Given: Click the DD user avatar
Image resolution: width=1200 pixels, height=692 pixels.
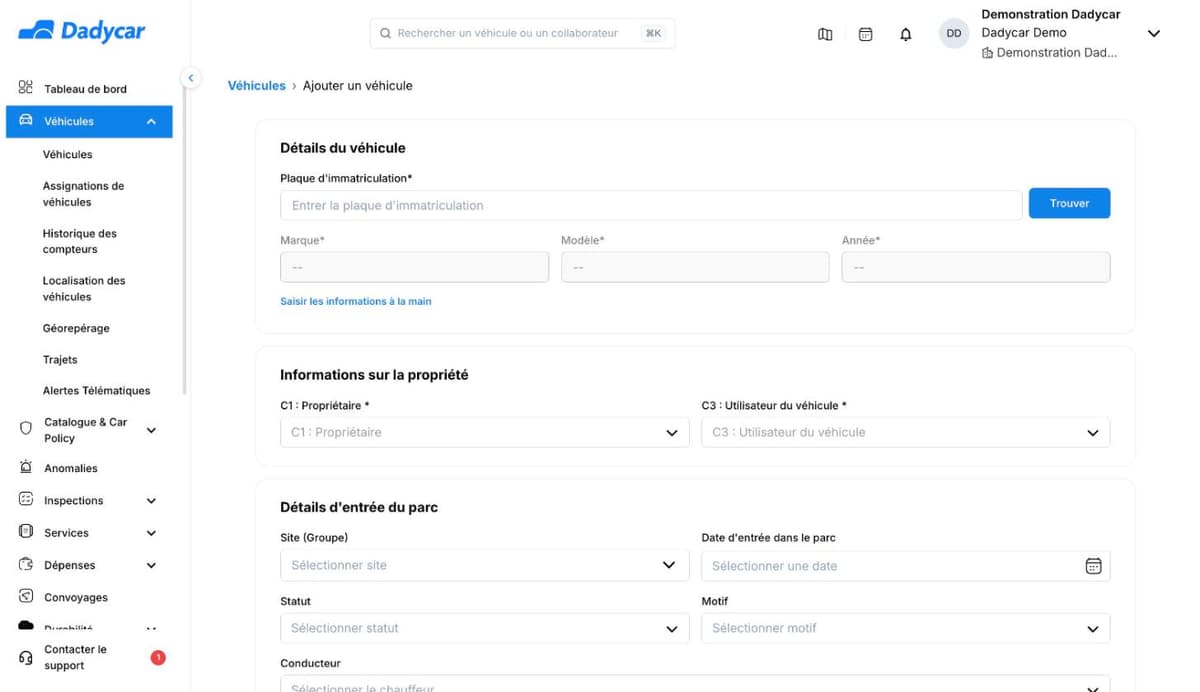Looking at the screenshot, I should (x=954, y=33).
